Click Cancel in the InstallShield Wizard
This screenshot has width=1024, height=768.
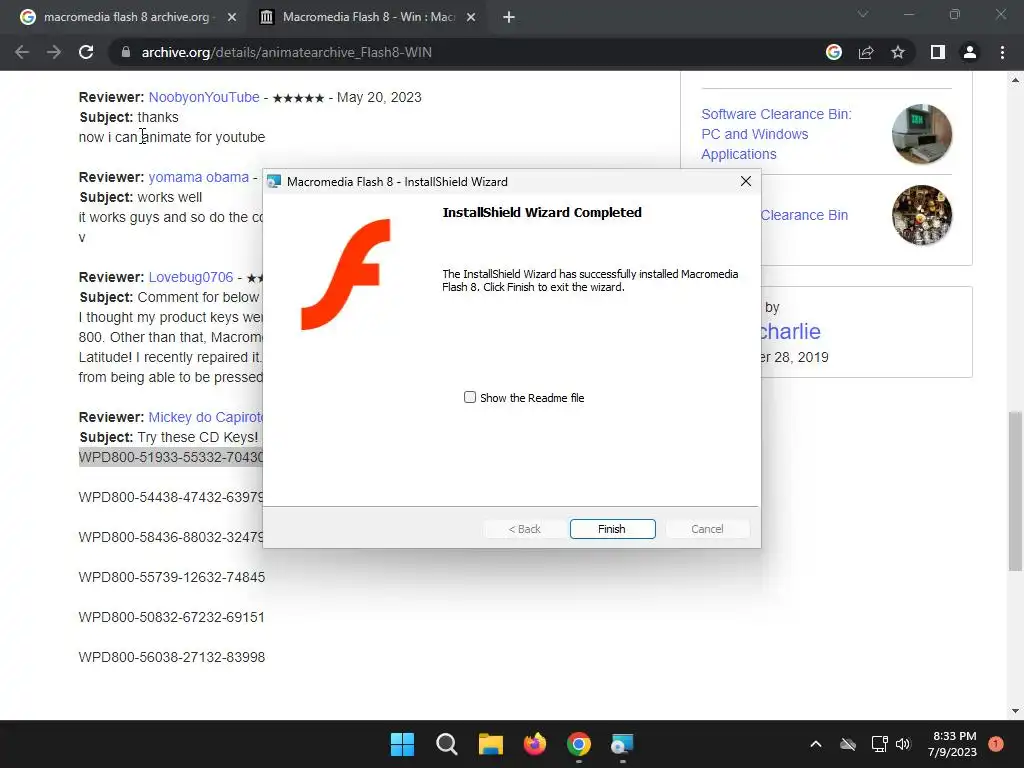point(707,529)
